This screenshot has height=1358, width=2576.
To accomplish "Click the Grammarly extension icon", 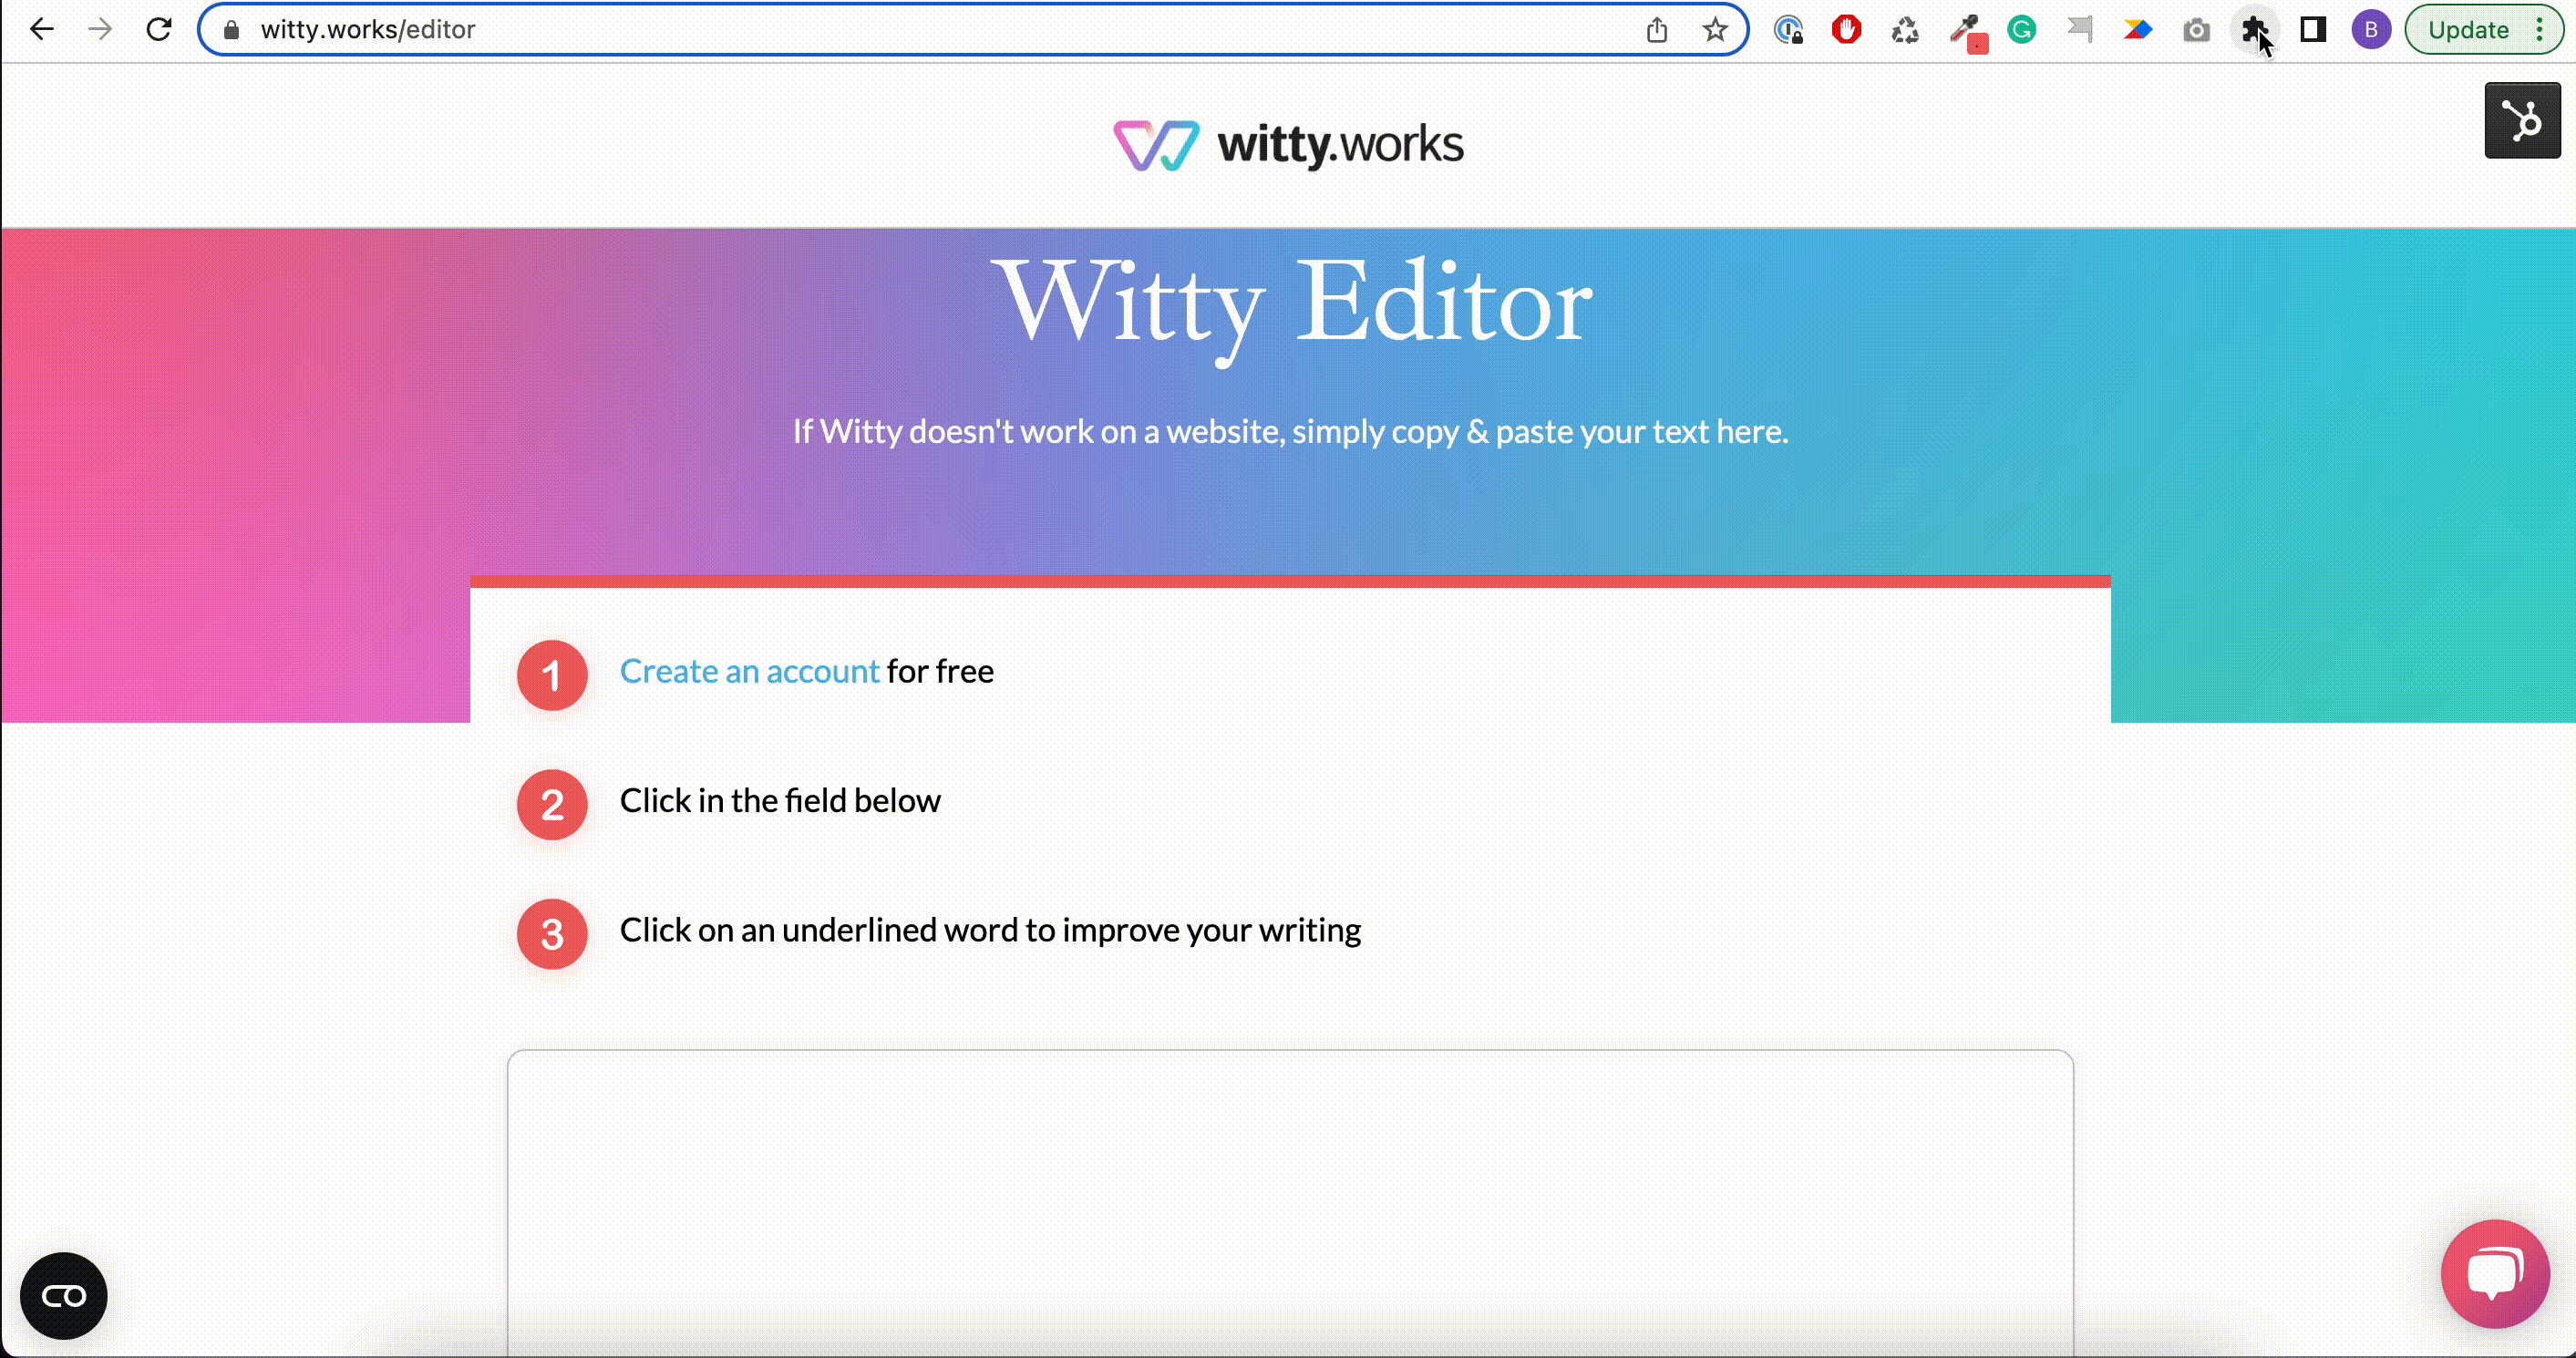I will (2022, 30).
